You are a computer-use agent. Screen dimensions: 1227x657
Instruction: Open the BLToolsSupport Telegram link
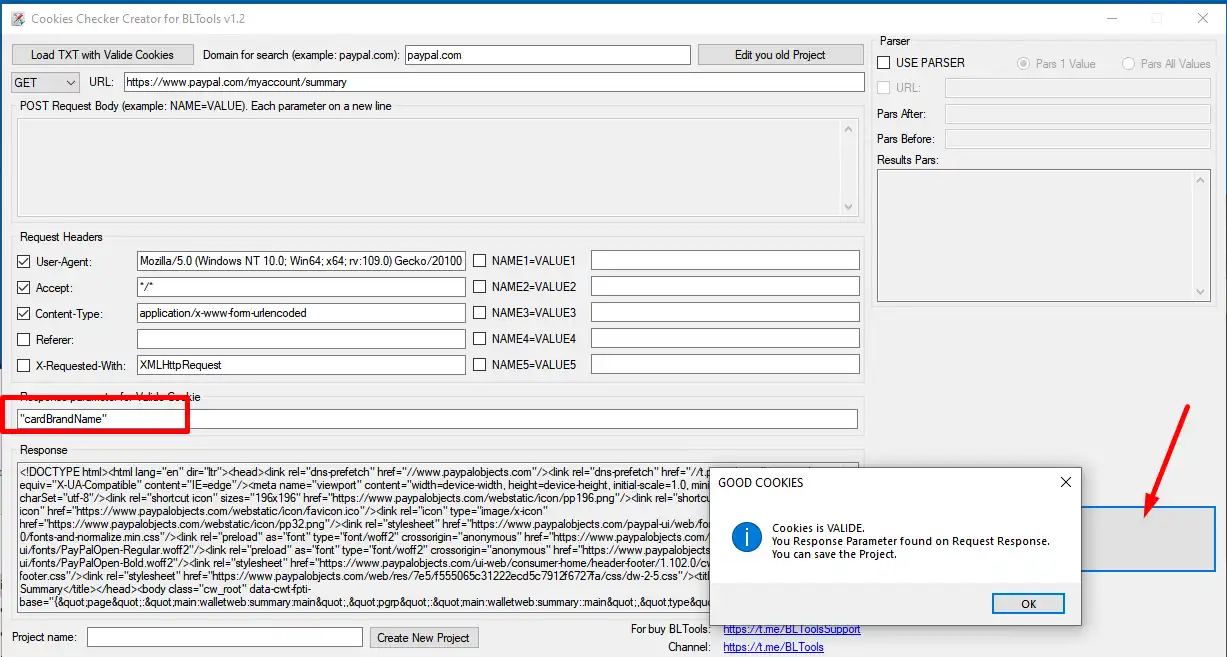point(791,629)
